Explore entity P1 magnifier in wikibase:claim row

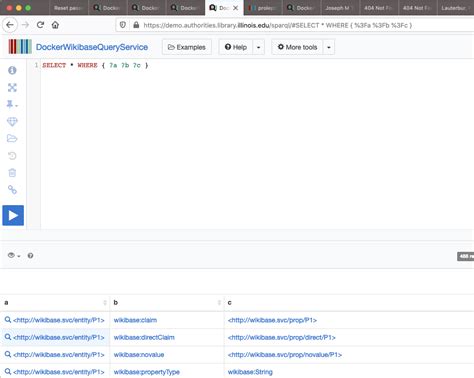pyautogui.click(x=8, y=320)
